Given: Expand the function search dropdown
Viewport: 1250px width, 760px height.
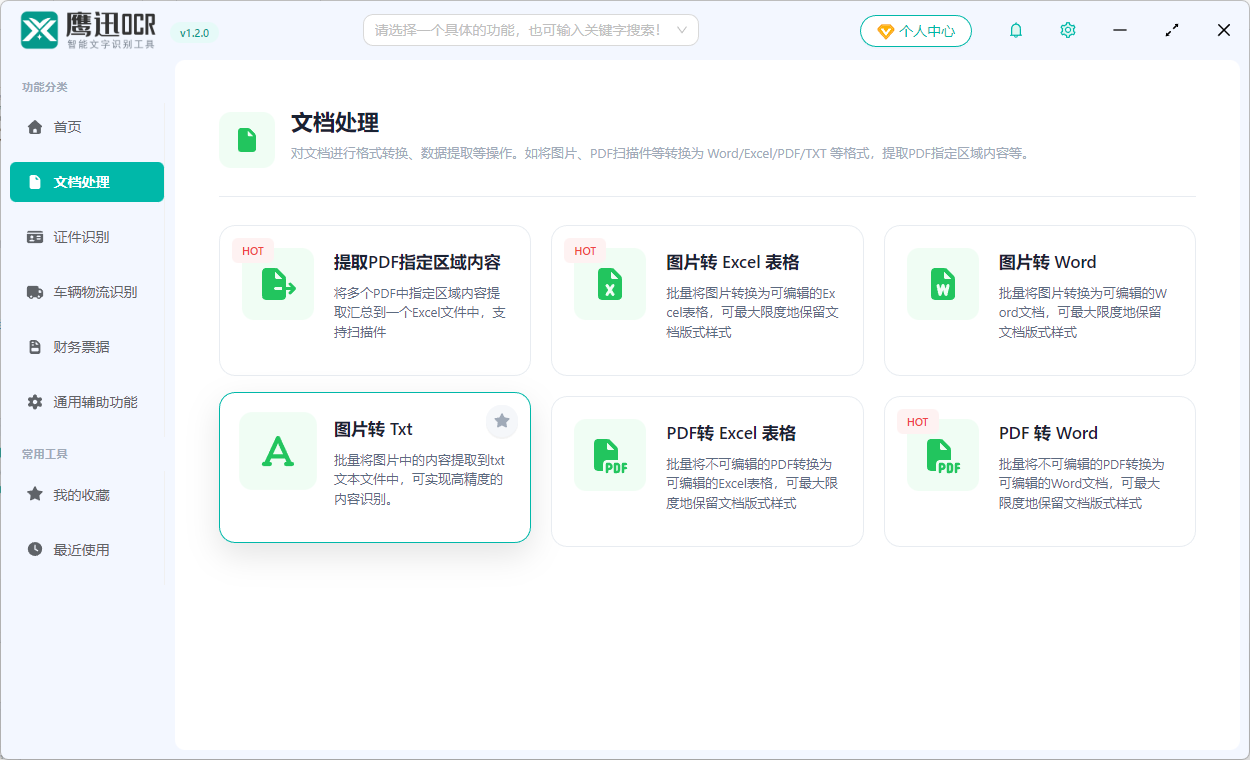Looking at the screenshot, I should [x=684, y=30].
